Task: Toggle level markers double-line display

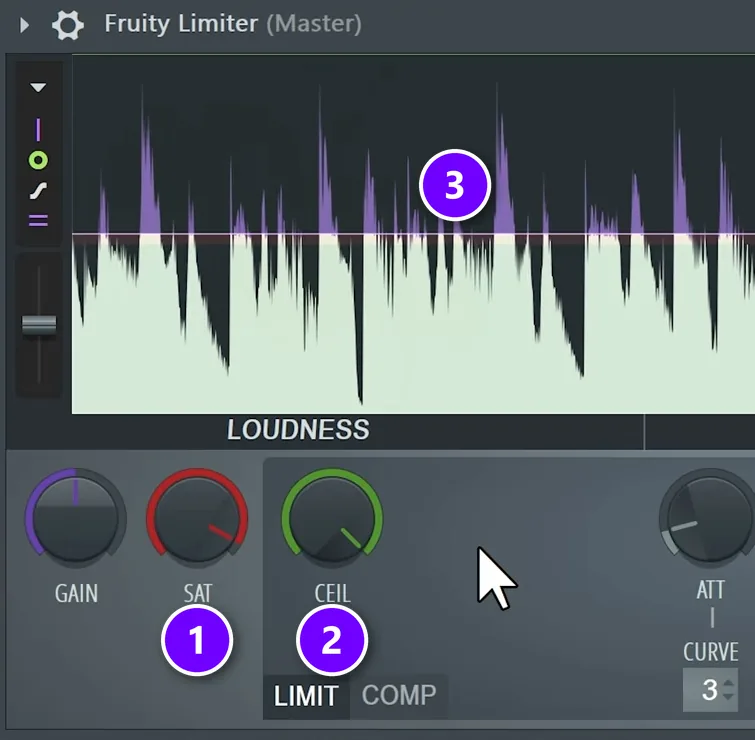Action: click(38, 221)
